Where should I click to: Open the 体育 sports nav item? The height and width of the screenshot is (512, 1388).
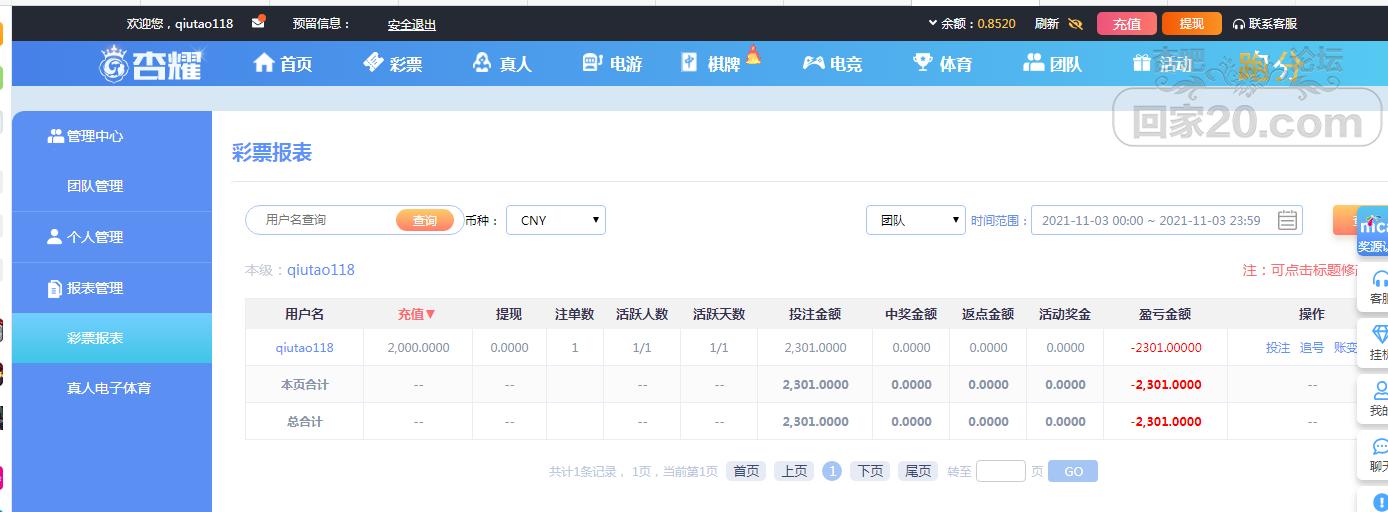pos(942,63)
